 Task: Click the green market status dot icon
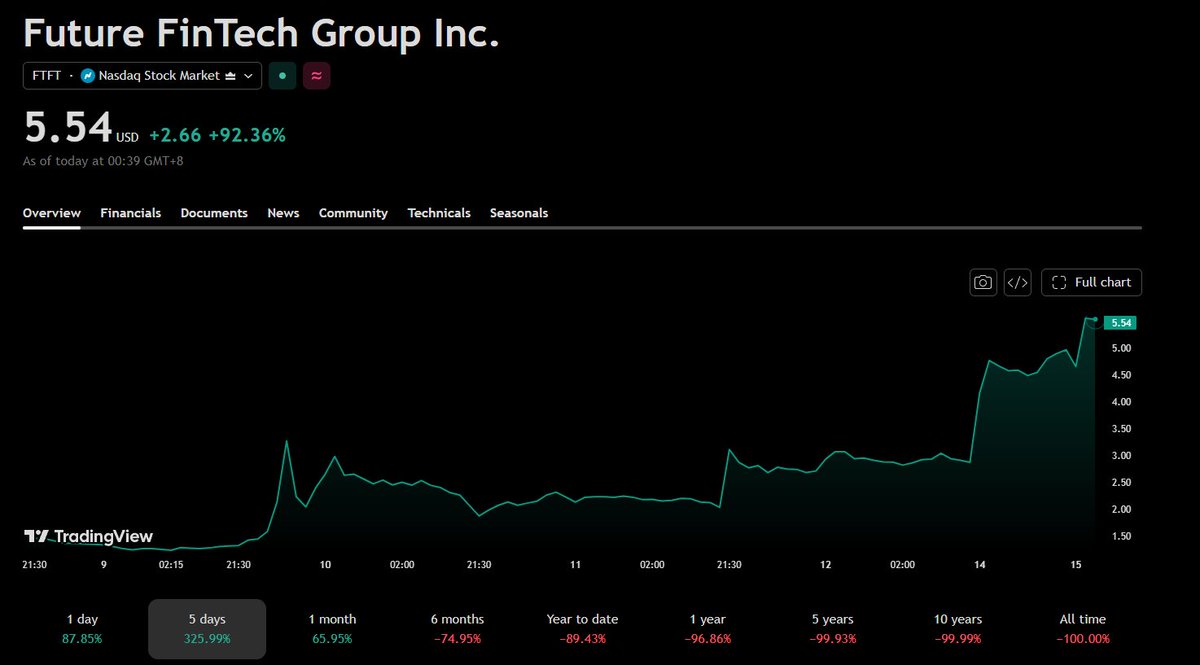(282, 76)
